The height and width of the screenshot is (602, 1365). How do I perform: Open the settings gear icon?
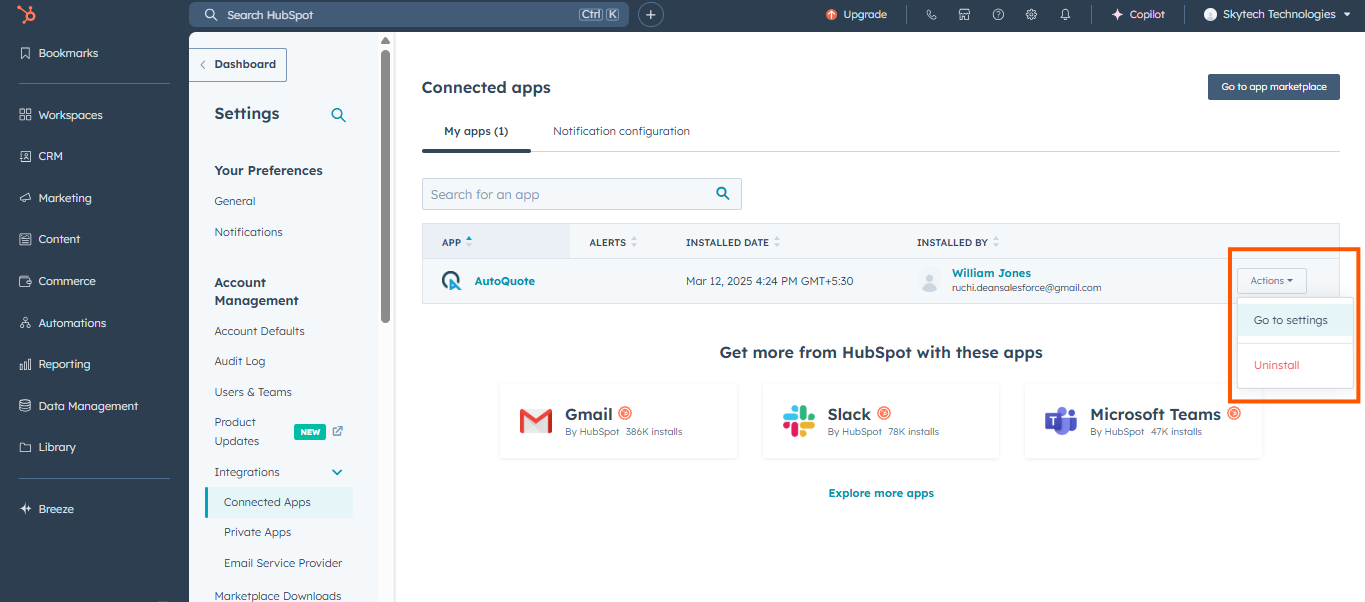[x=1031, y=15]
